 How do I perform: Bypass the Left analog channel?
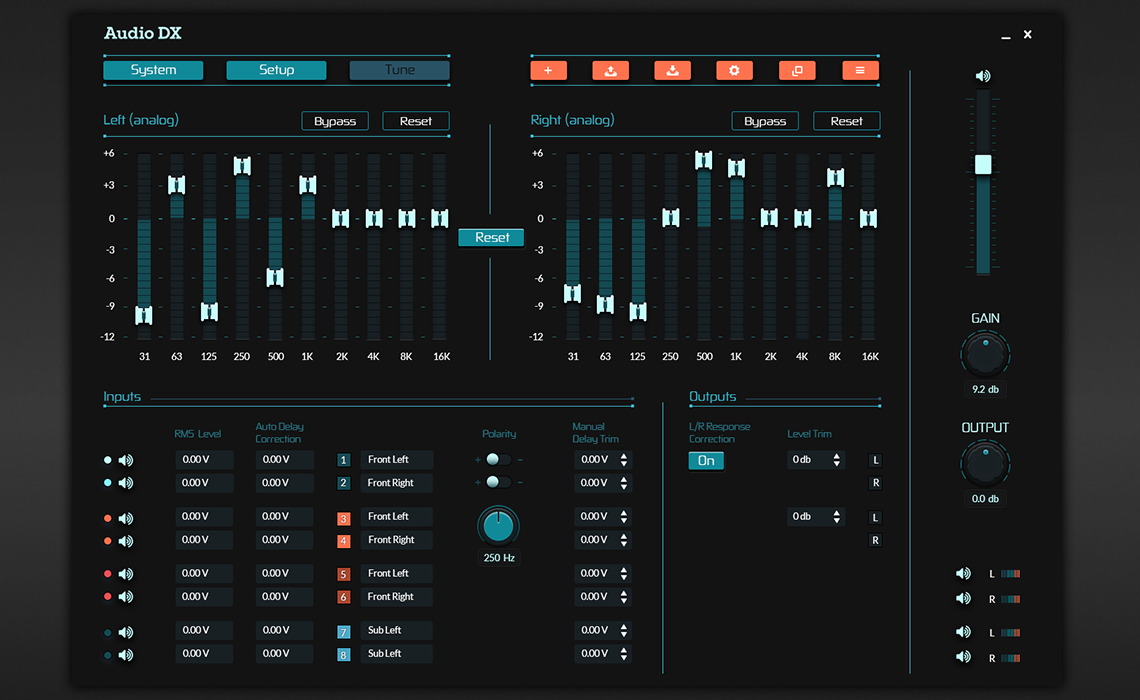pos(335,120)
